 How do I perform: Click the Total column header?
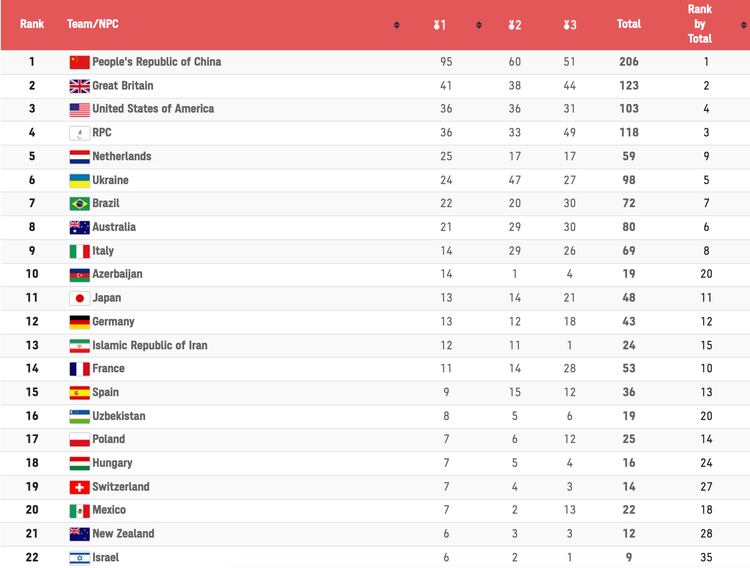(629, 24)
